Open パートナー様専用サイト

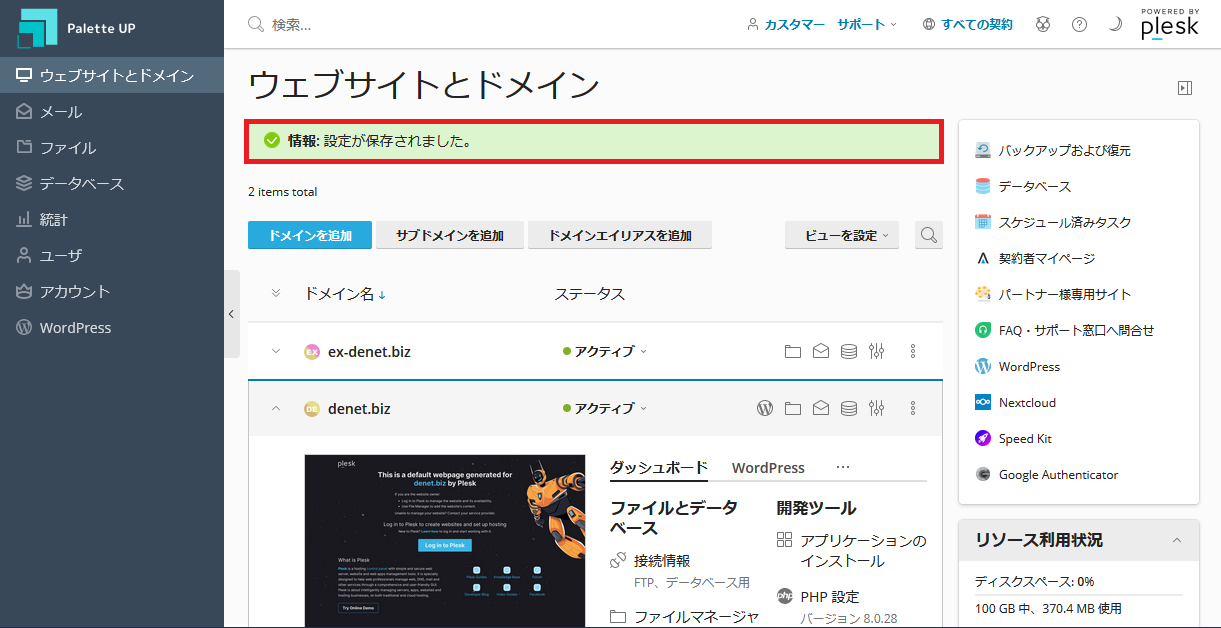point(1053,294)
